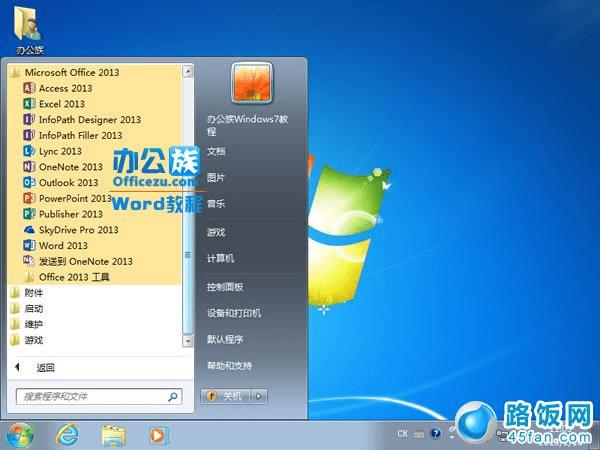Screen dimensions: 600x450
Task: Open InfoPath Designer 2013
Action: point(82,119)
